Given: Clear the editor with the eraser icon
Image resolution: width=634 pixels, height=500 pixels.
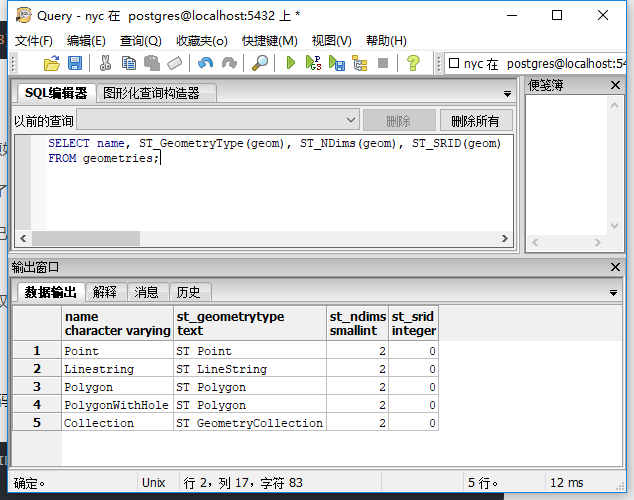Looking at the screenshot, I should coord(175,63).
